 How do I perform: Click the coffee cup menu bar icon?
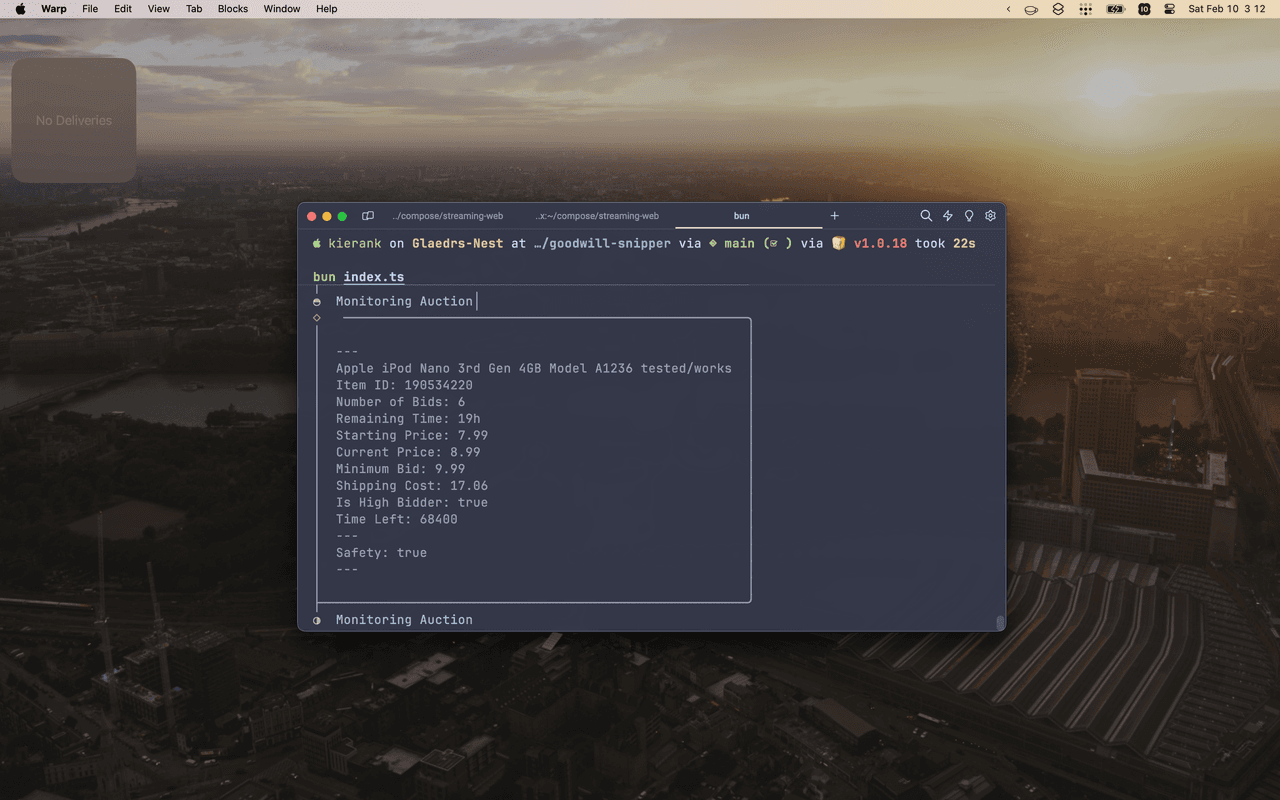[1031, 9]
